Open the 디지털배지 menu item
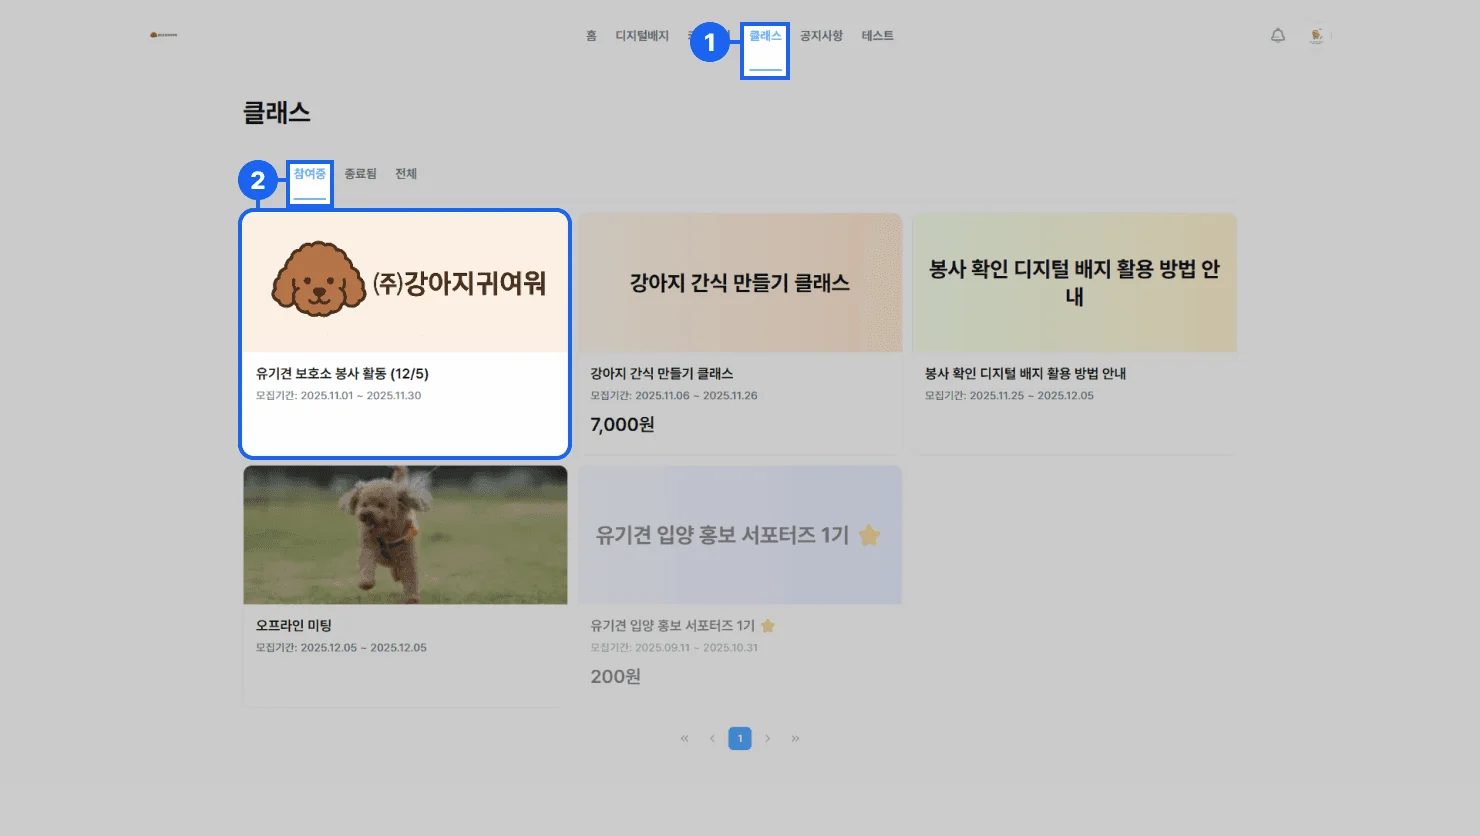1480x836 pixels. [x=642, y=36]
